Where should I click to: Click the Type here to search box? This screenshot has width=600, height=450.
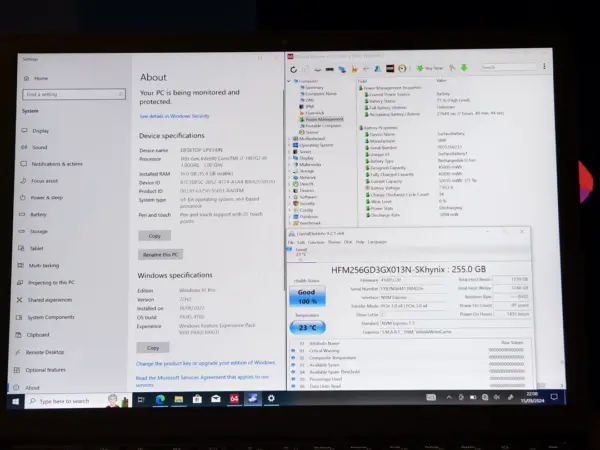pos(78,401)
